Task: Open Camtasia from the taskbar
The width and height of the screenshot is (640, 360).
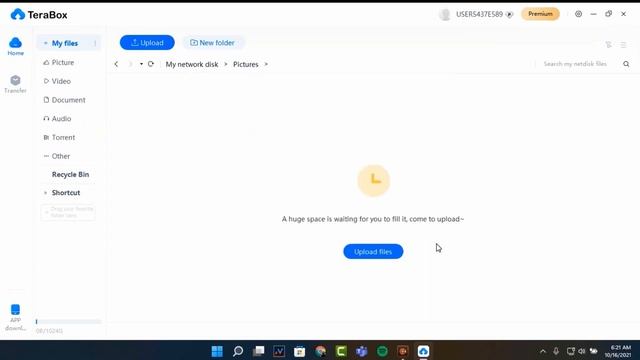Action: pos(341,351)
